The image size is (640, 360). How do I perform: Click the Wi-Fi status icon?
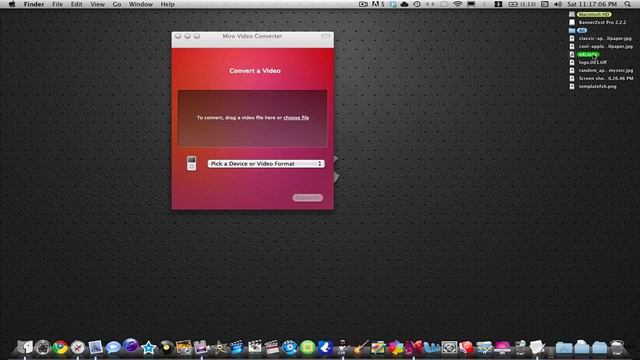click(x=458, y=4)
